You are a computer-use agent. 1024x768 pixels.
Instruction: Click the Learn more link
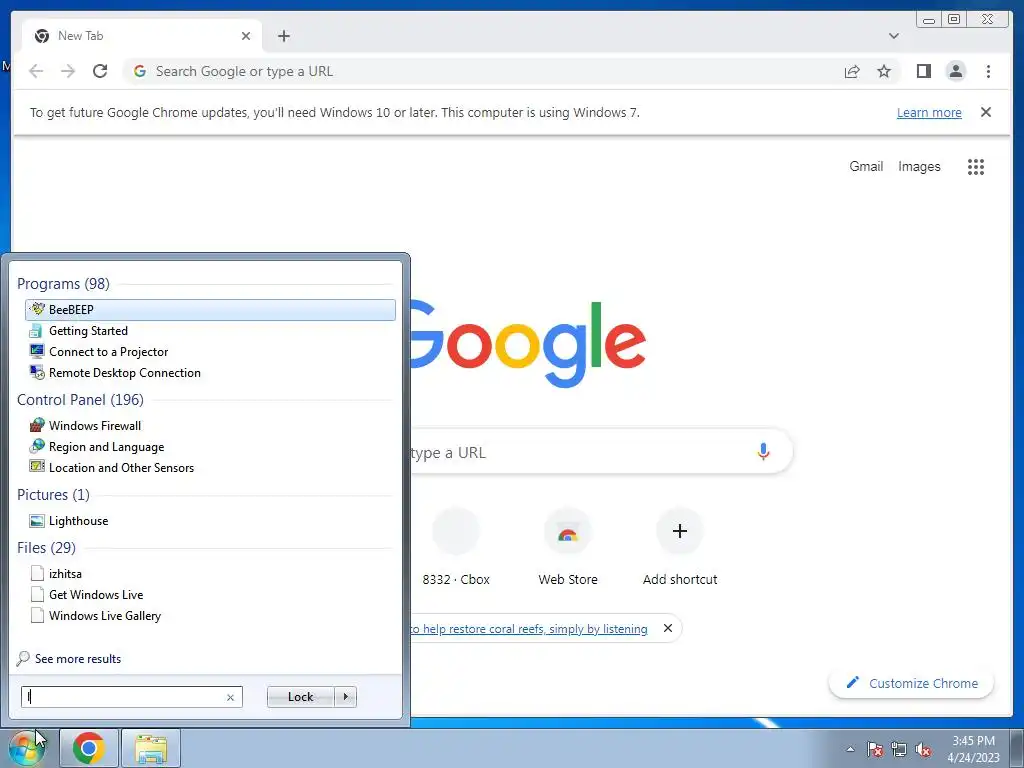(x=929, y=112)
